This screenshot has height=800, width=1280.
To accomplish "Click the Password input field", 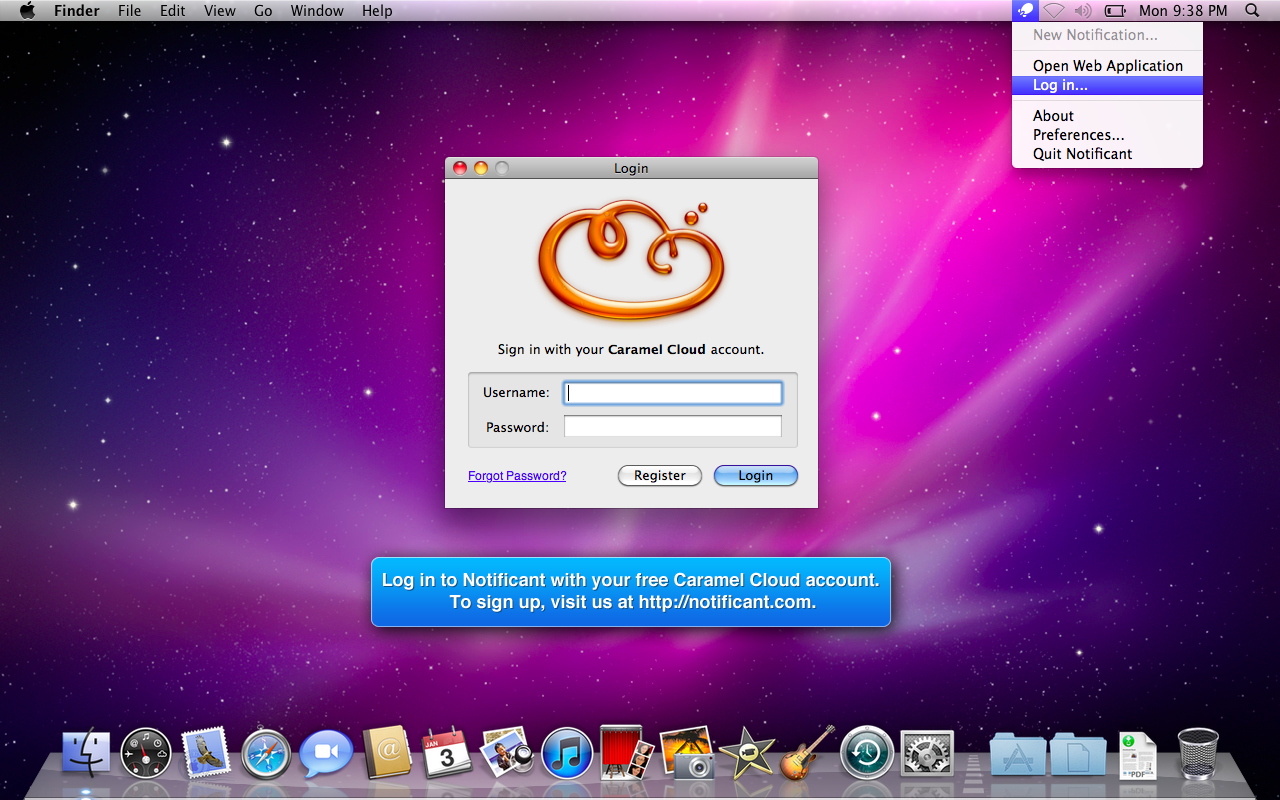I will click(x=672, y=425).
